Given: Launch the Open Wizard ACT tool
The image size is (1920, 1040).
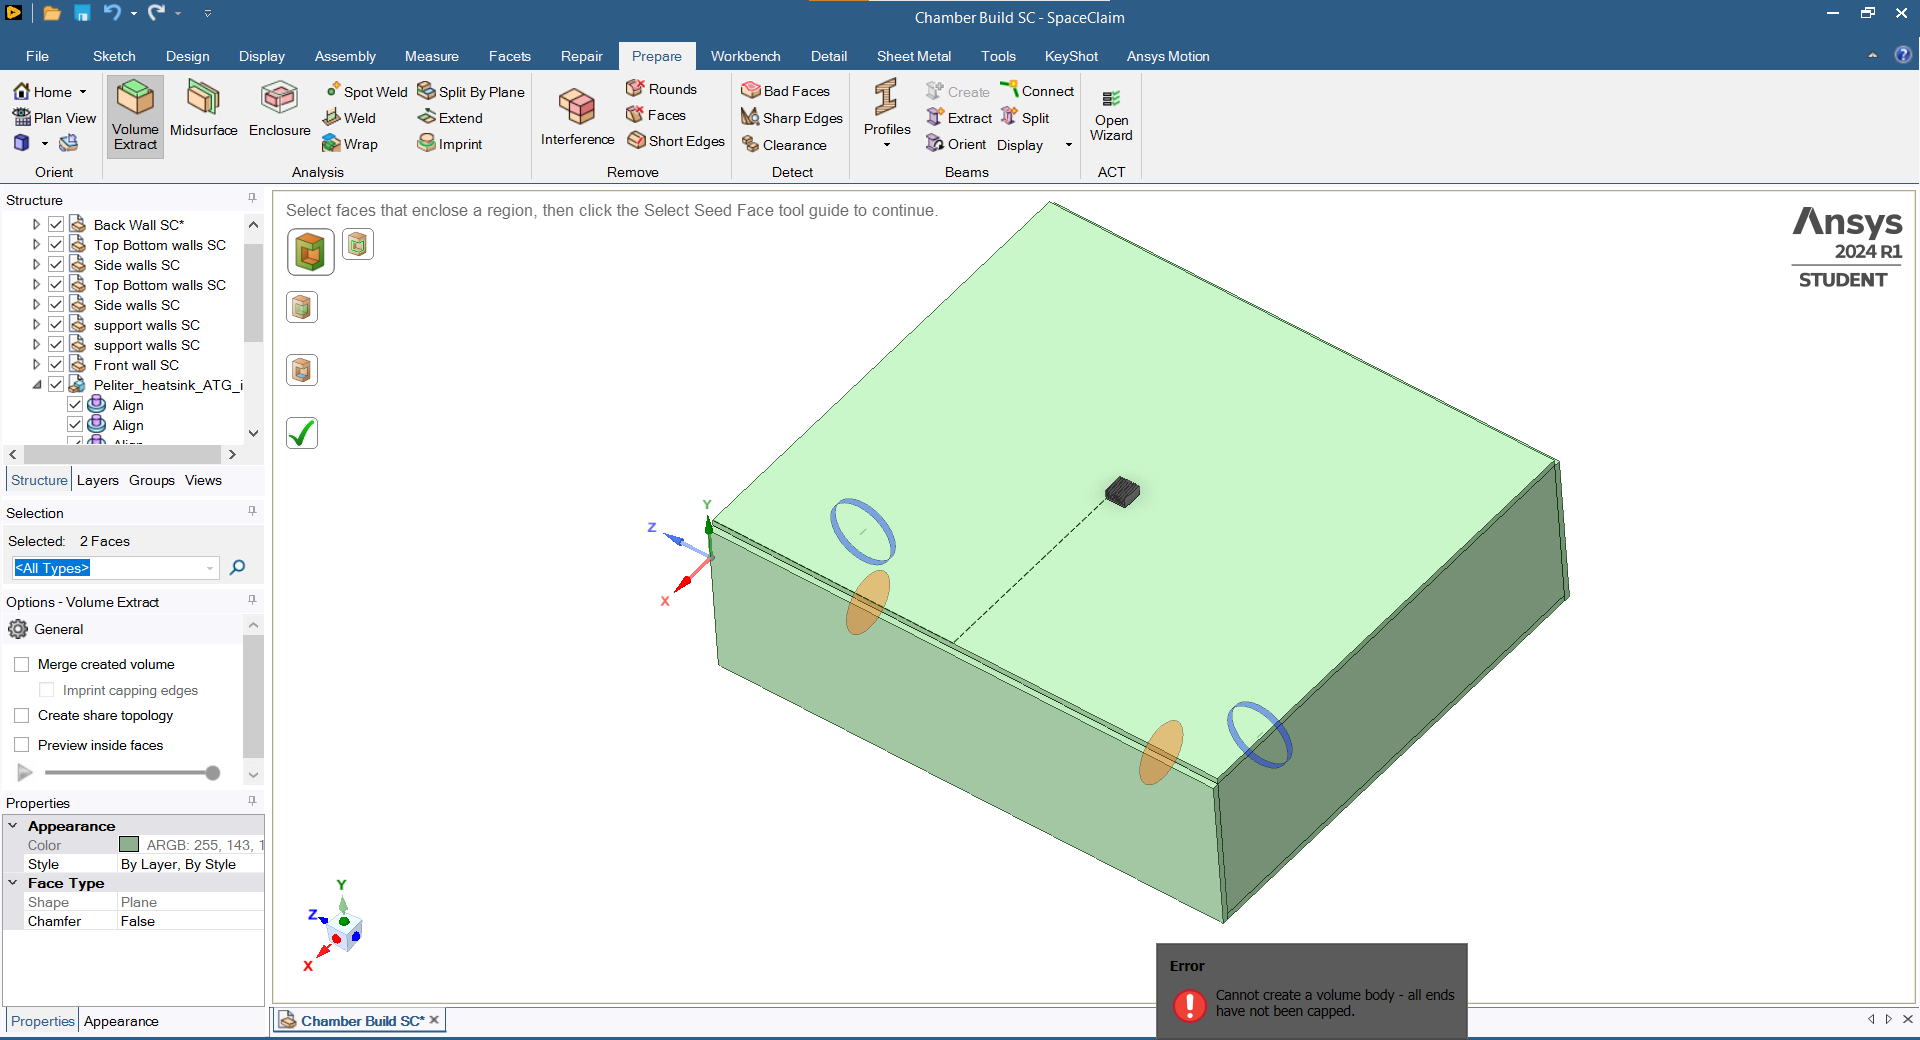Looking at the screenshot, I should [1111, 116].
